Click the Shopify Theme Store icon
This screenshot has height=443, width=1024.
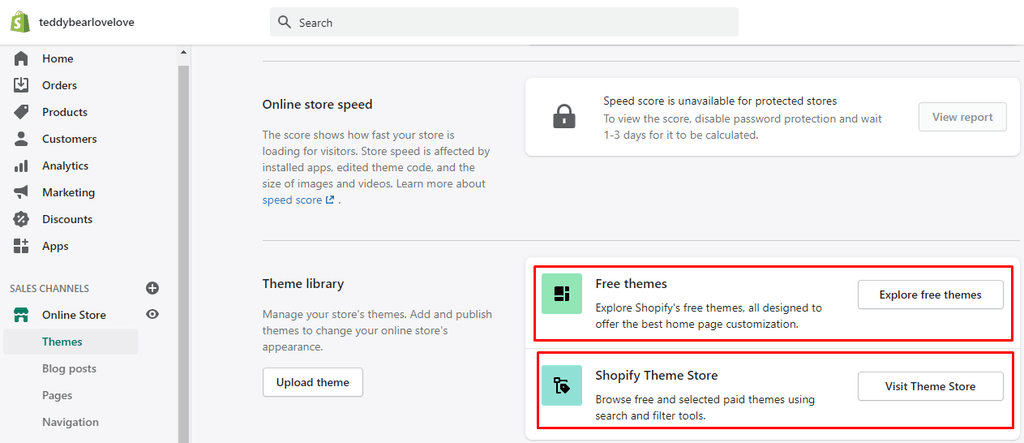tap(562, 386)
